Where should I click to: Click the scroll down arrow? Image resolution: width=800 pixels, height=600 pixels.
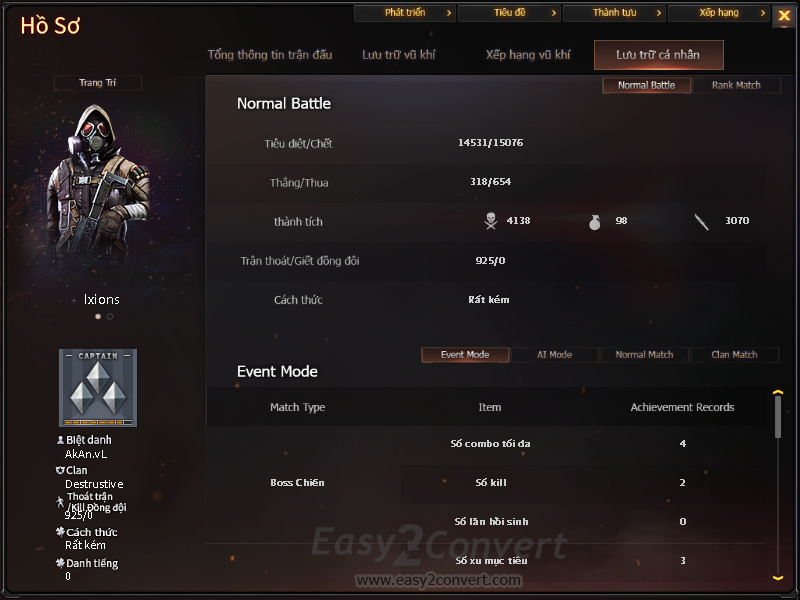pyautogui.click(x=778, y=578)
